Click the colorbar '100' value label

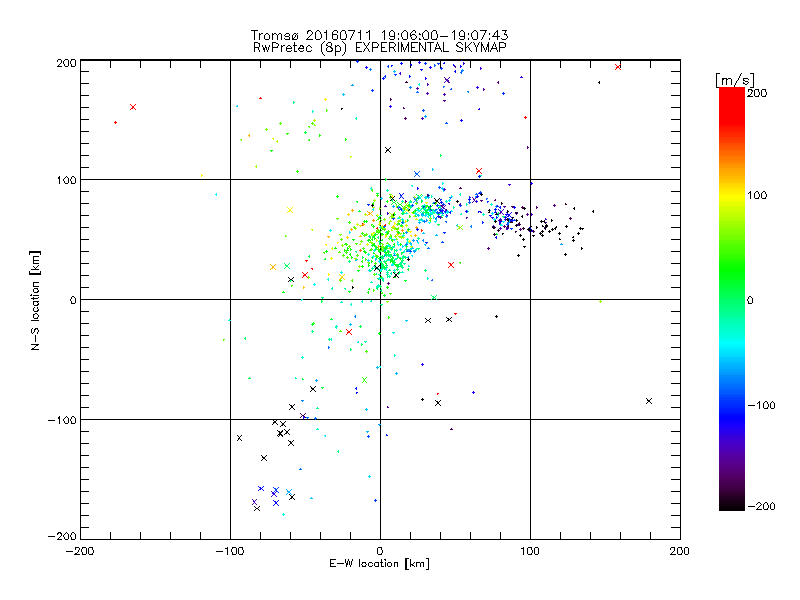[x=757, y=195]
